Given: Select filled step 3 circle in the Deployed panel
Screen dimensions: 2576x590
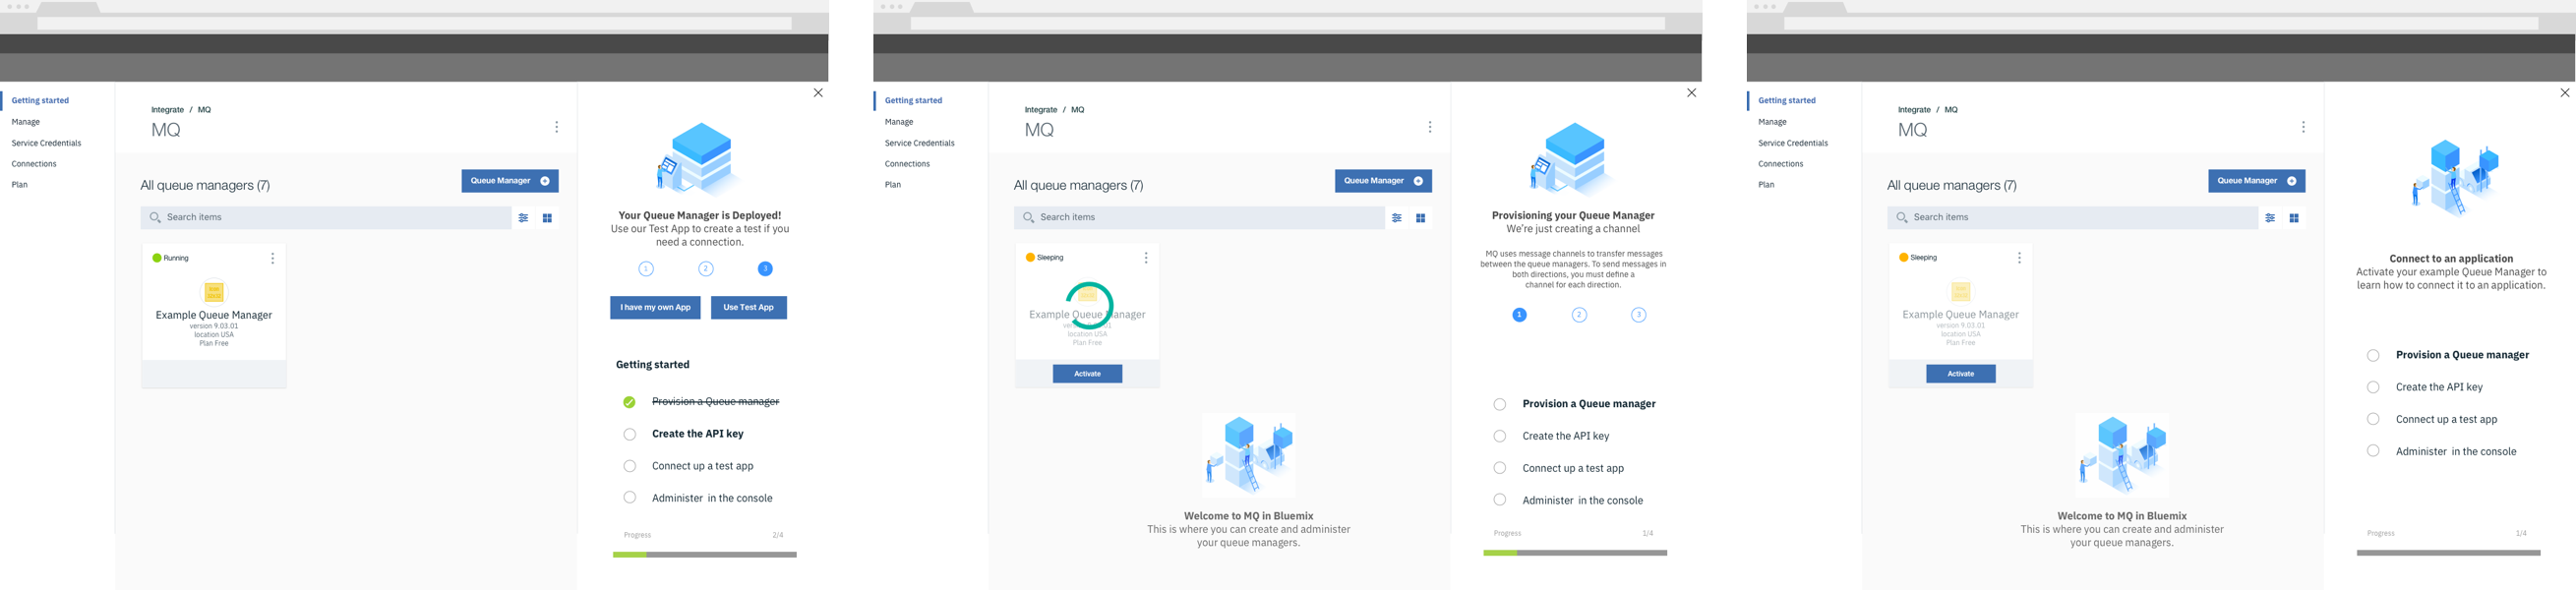Looking at the screenshot, I should pos(765,269).
